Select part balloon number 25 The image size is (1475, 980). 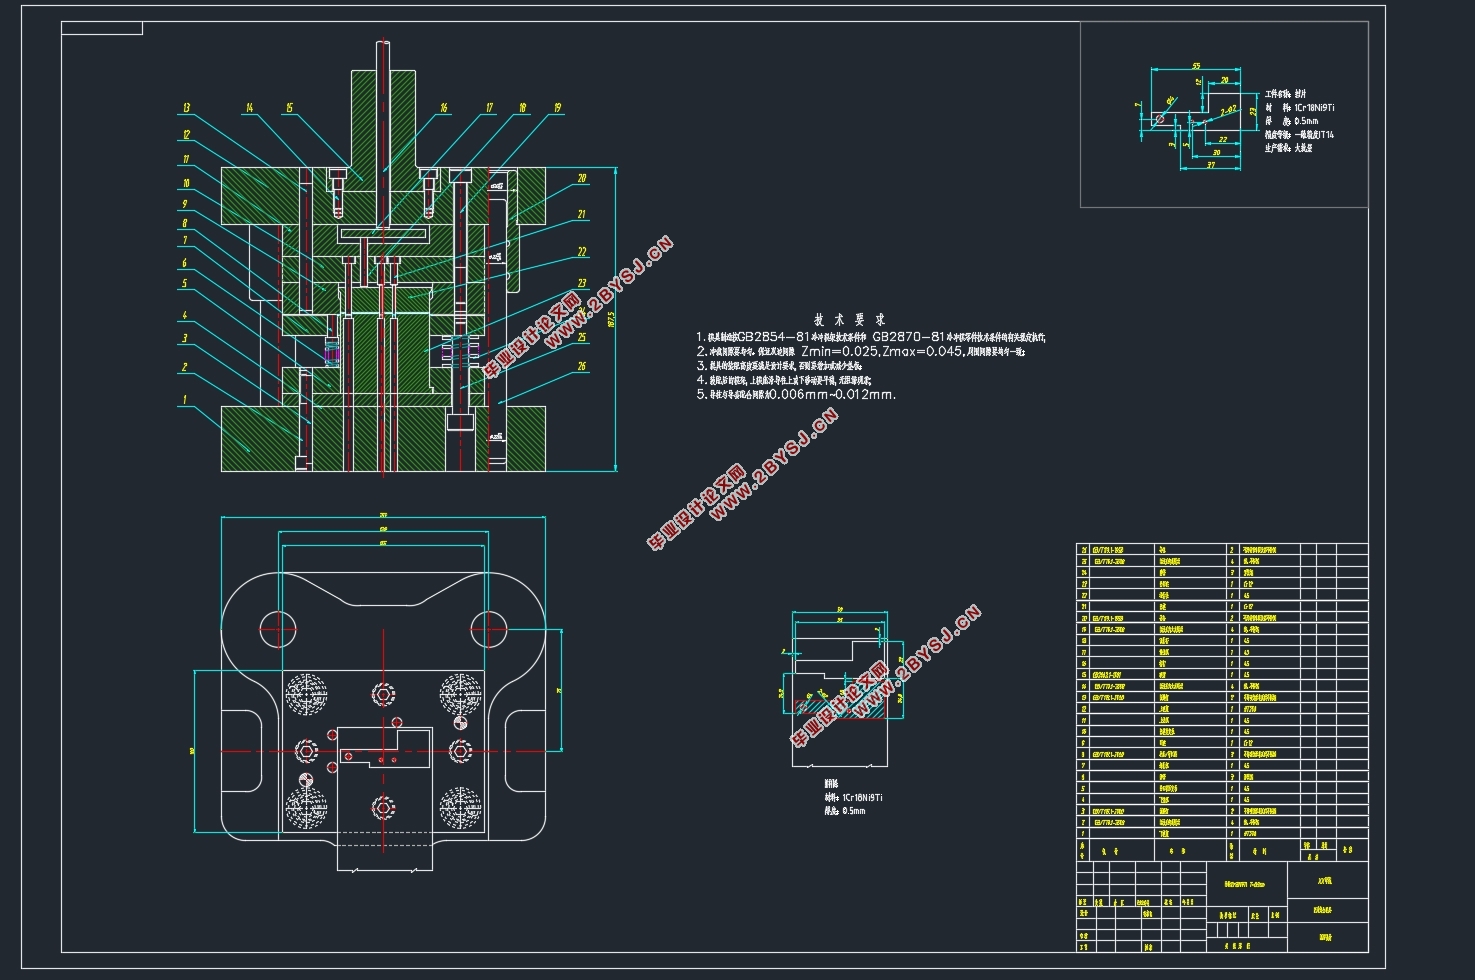click(582, 337)
